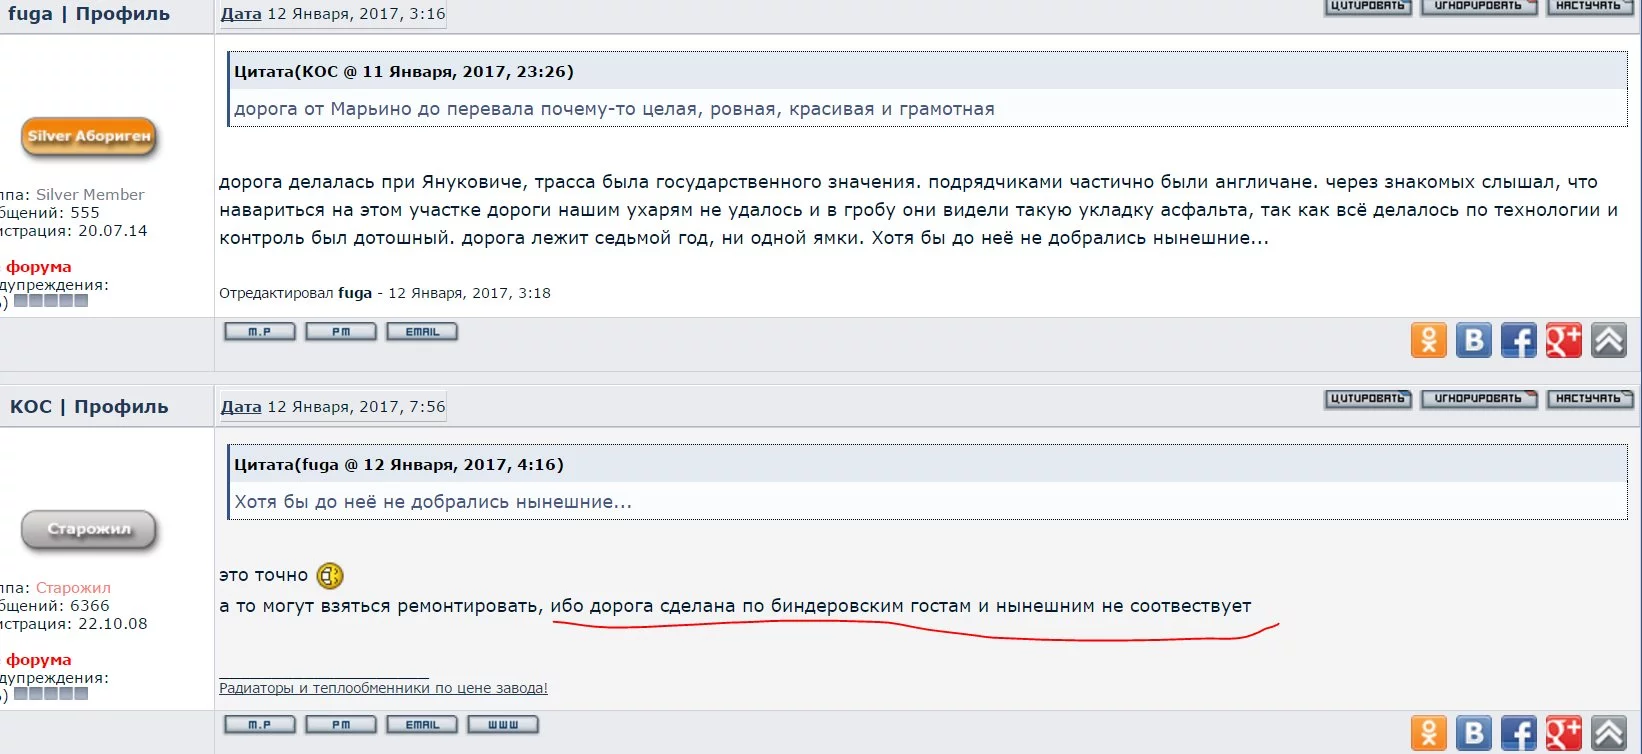The image size is (1642, 754).
Task: Share fuga's post on Facebook
Action: pyautogui.click(x=1519, y=340)
